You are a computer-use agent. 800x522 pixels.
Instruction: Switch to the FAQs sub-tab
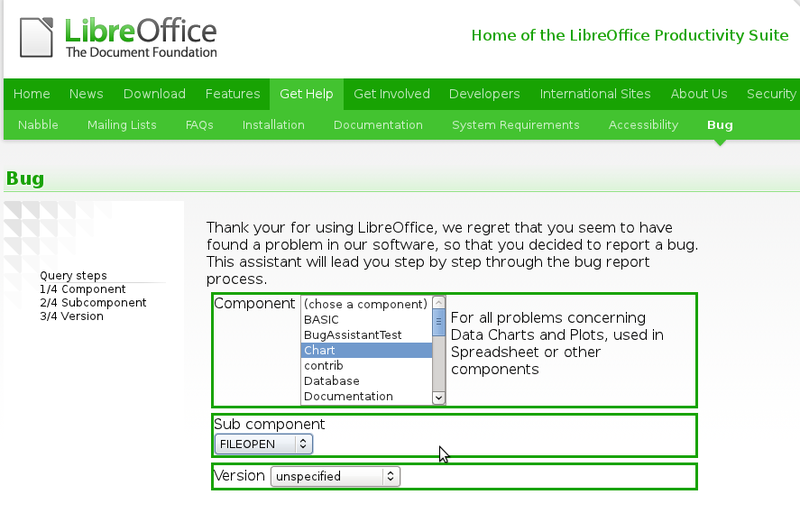[x=199, y=125]
